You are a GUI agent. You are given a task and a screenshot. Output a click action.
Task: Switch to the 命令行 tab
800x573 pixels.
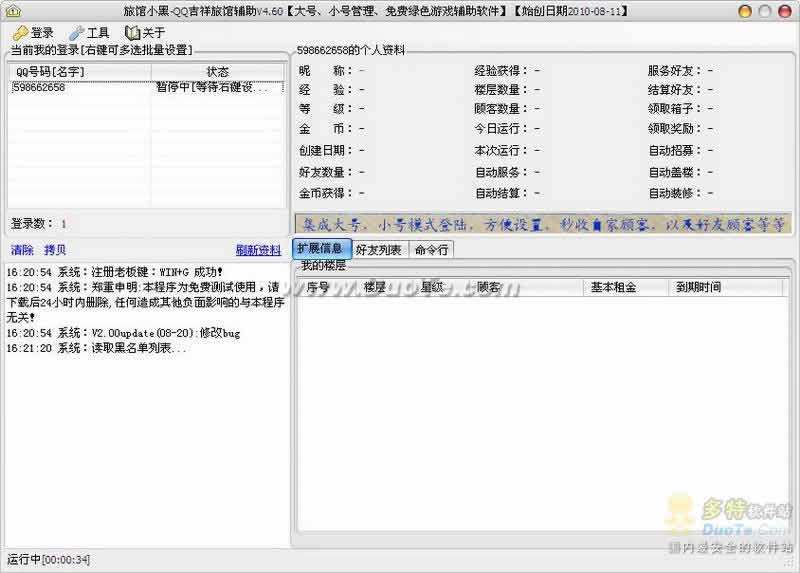(x=431, y=250)
